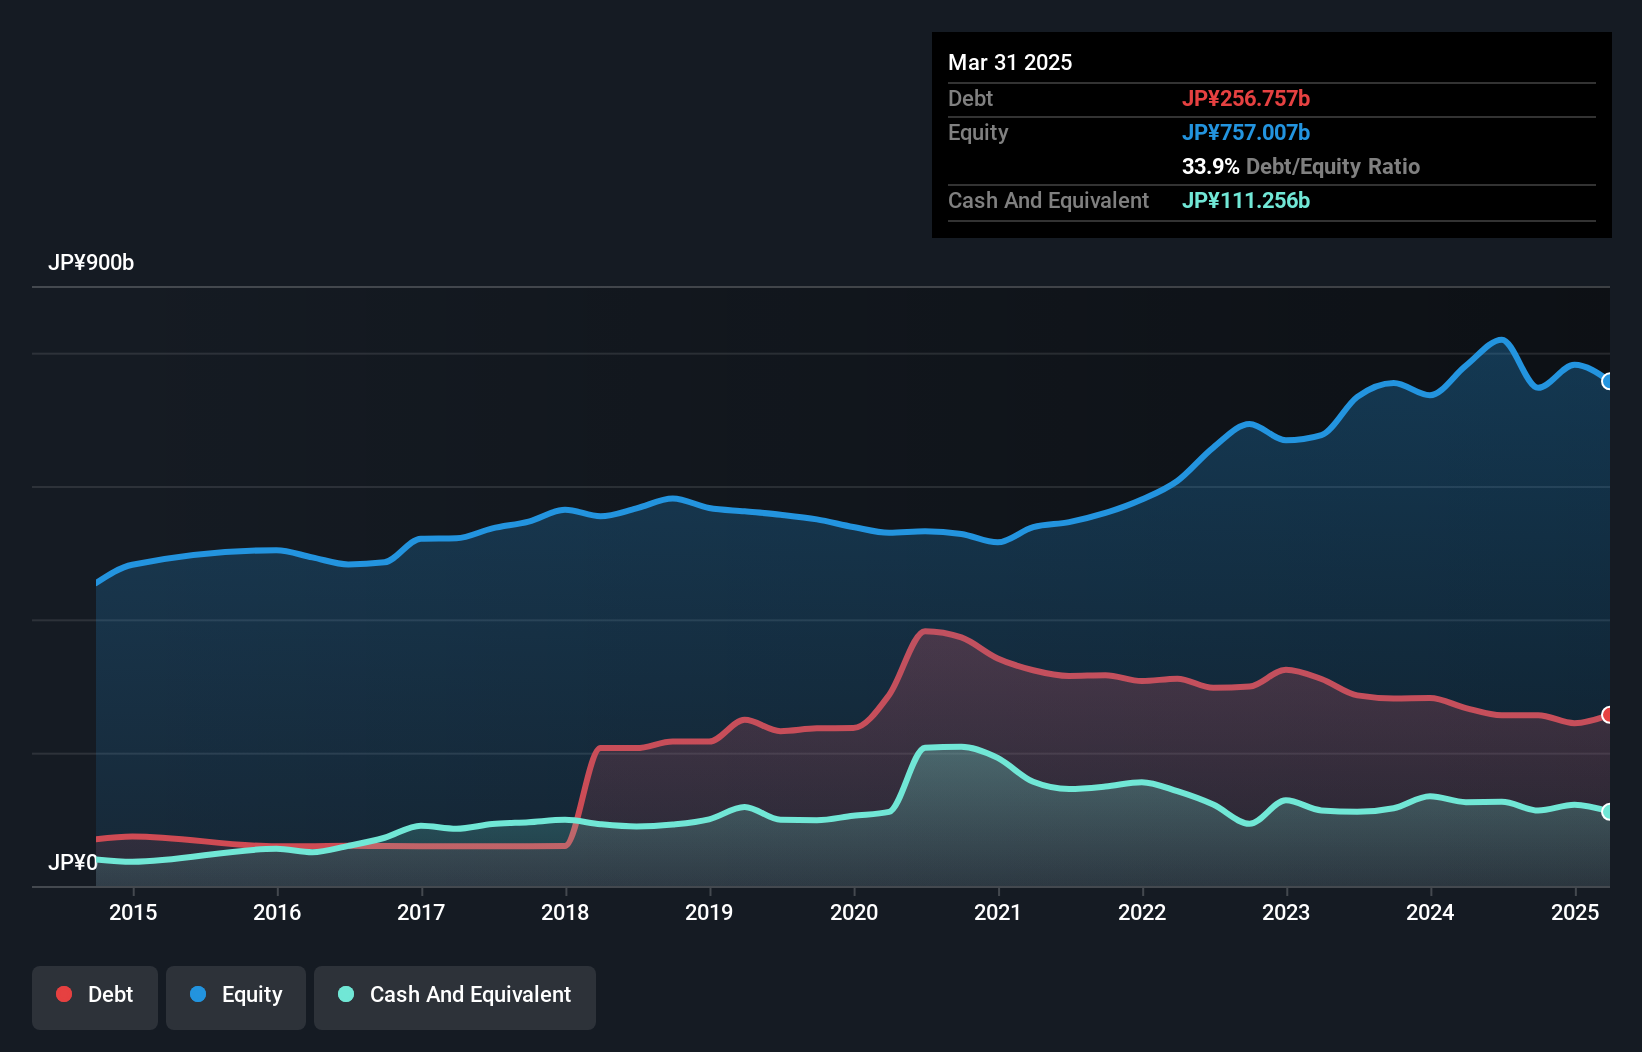This screenshot has width=1642, height=1052.
Task: Select the teal Cash endpoint marker on chart
Action: point(1607,812)
